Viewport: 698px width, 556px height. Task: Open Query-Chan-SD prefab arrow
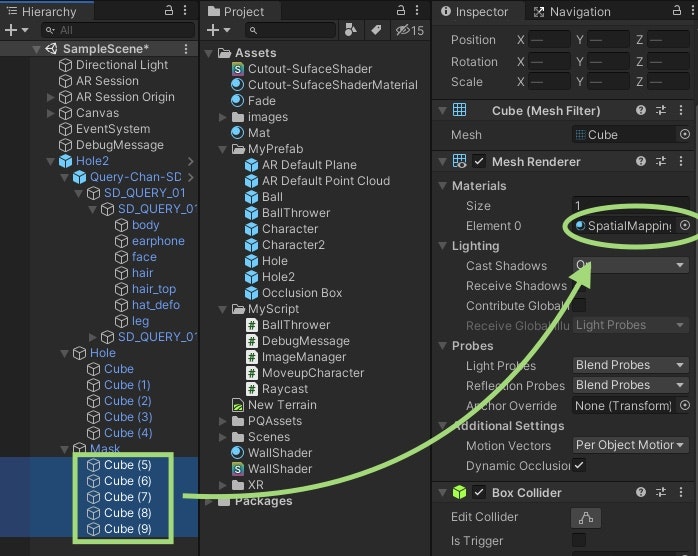pos(191,177)
